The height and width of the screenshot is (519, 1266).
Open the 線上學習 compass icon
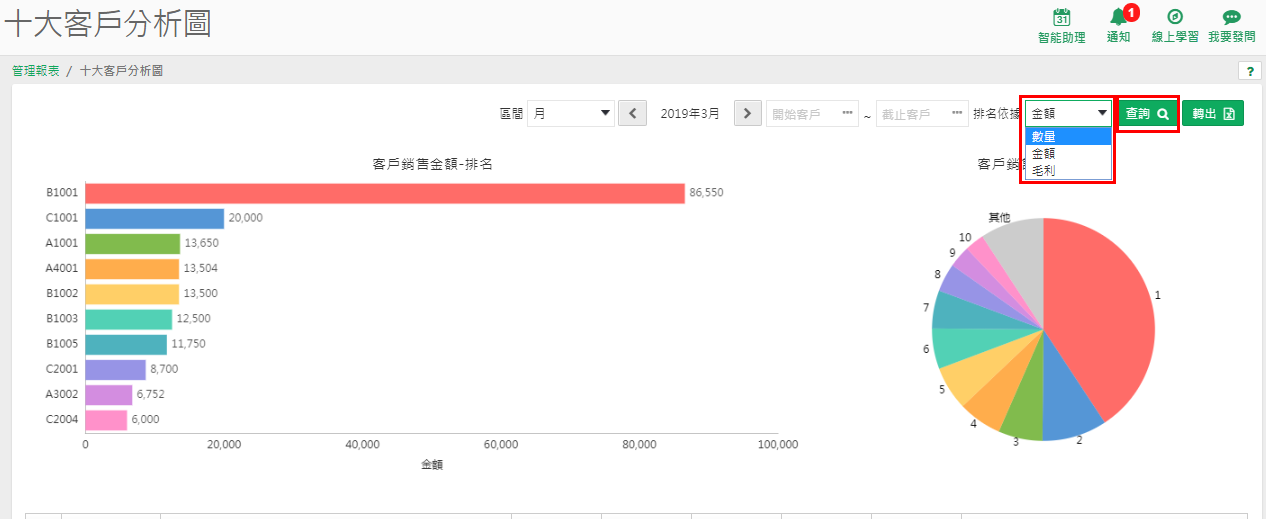(1175, 17)
